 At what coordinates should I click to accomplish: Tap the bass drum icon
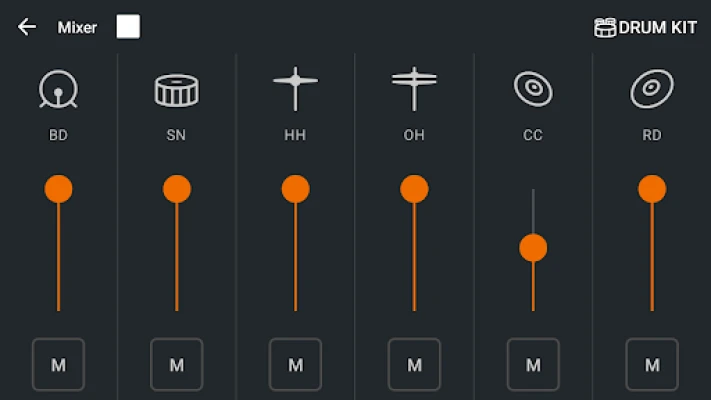pos(58,90)
